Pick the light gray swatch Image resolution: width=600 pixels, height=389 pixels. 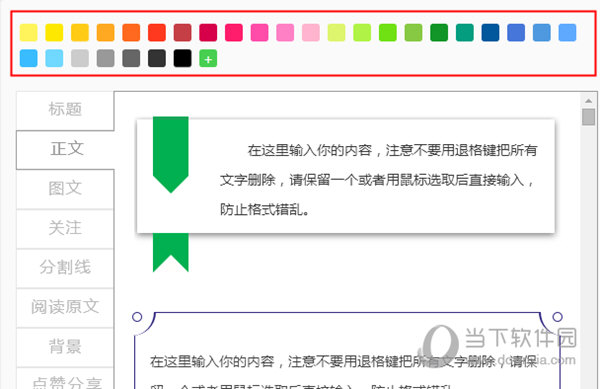point(80,58)
